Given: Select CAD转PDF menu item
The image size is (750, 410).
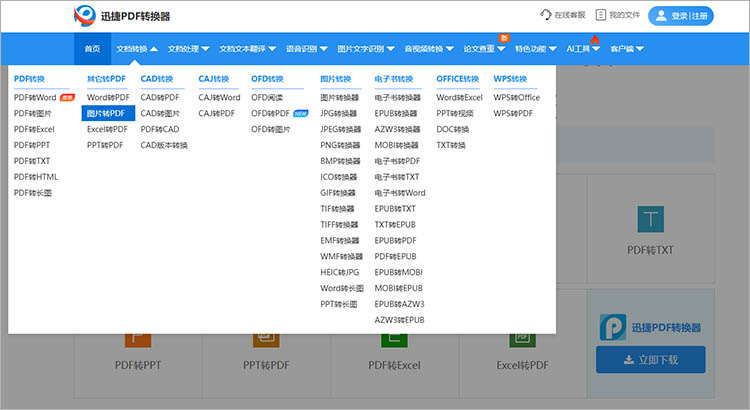Looking at the screenshot, I should click(x=160, y=98).
